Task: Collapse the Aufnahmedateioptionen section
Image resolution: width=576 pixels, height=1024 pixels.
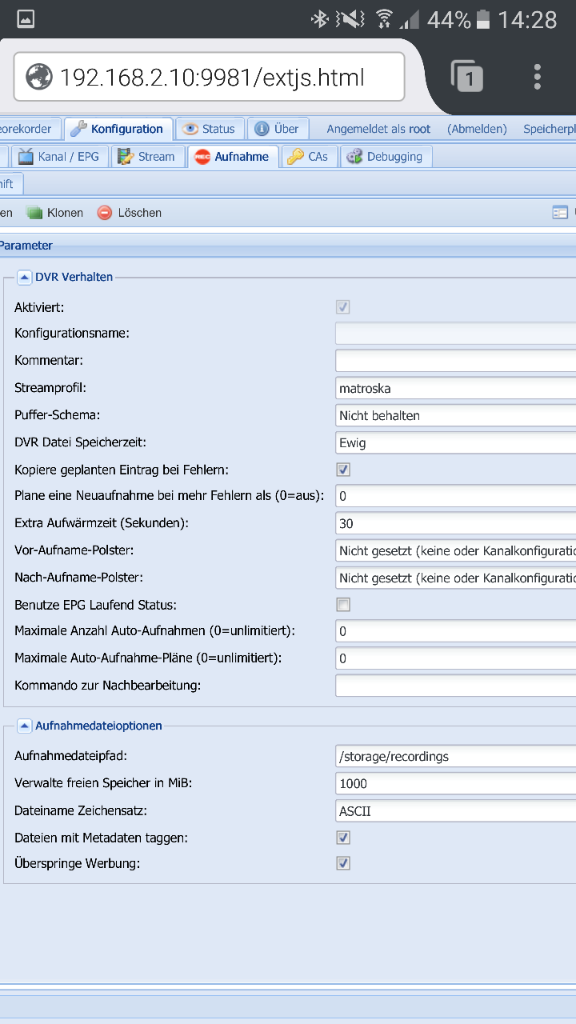Action: coord(24,726)
